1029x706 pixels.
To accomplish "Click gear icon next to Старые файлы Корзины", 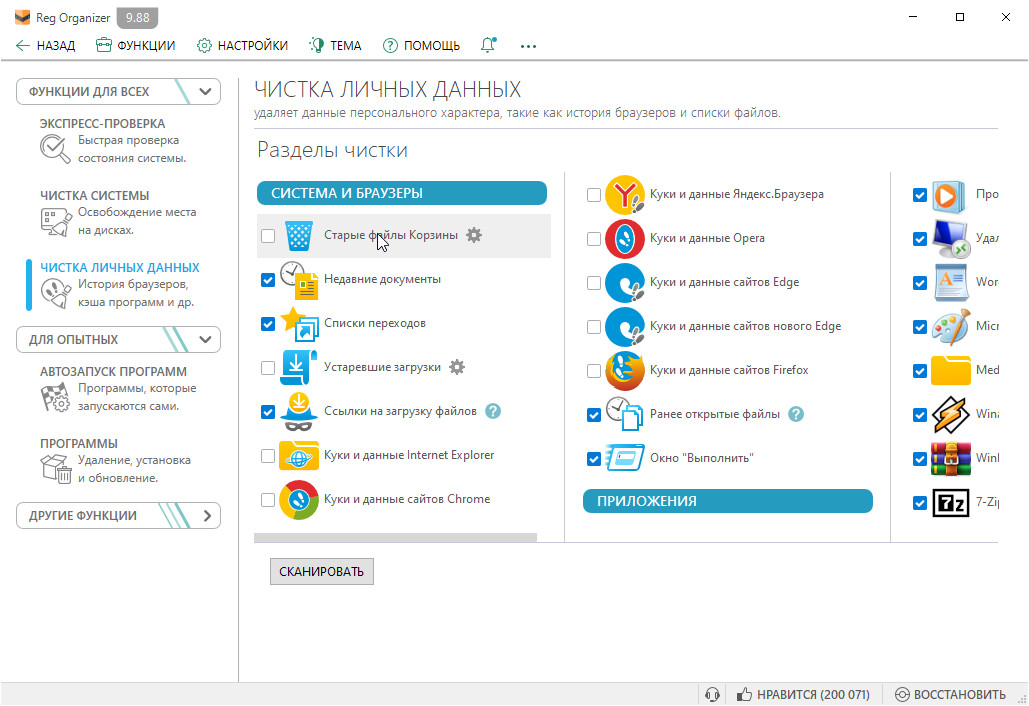I will click(474, 235).
